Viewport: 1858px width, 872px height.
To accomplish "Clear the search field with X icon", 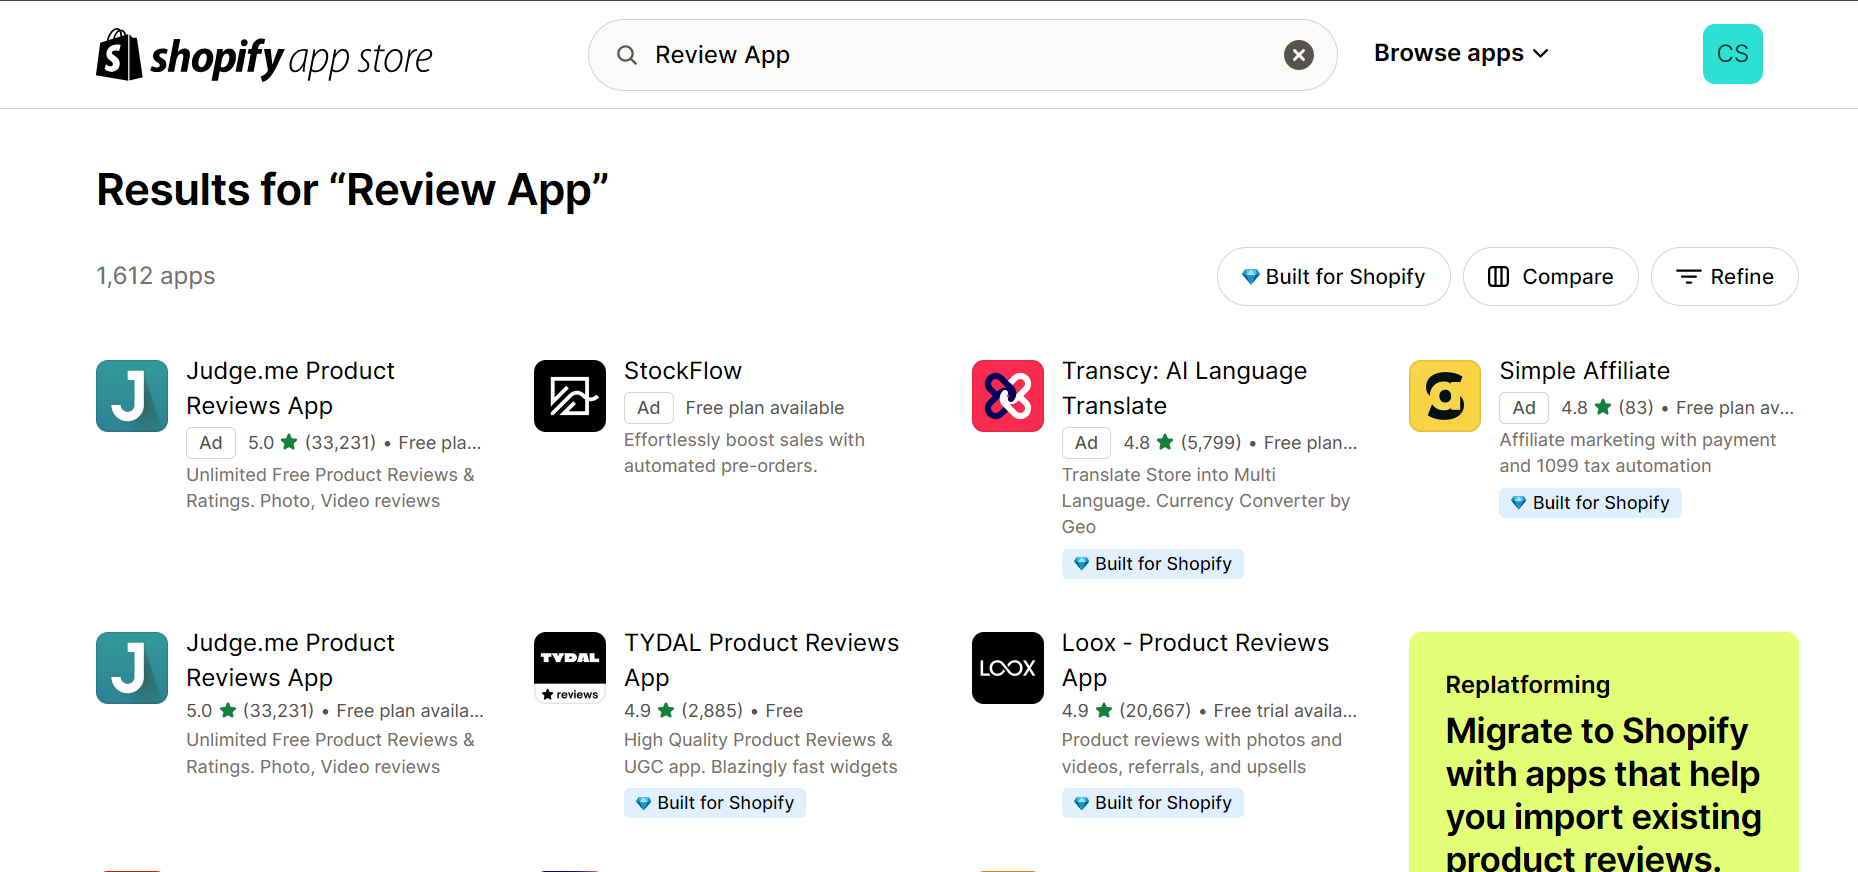I will [x=1298, y=55].
